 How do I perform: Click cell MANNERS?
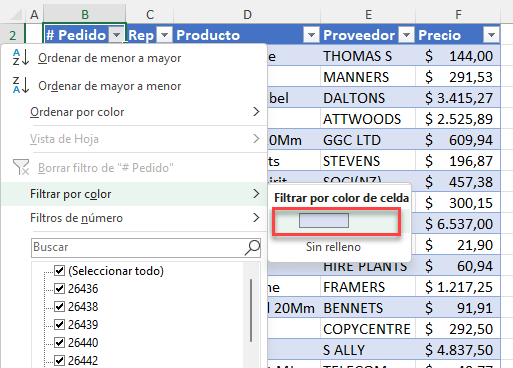click(x=368, y=77)
